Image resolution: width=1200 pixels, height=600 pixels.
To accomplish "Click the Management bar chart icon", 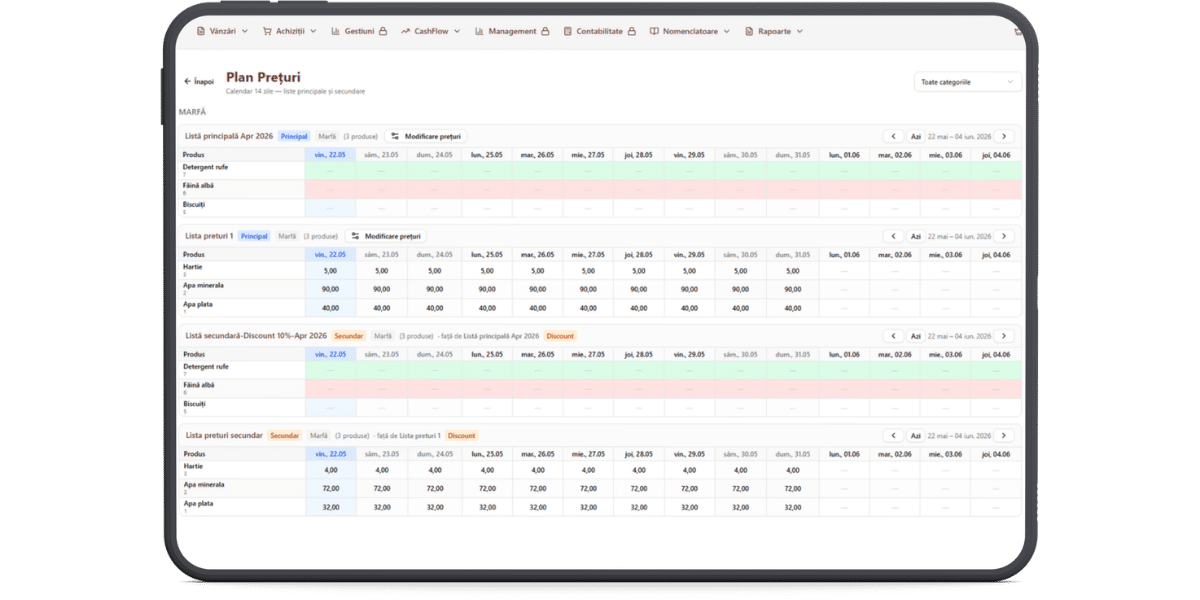I will [x=480, y=31].
